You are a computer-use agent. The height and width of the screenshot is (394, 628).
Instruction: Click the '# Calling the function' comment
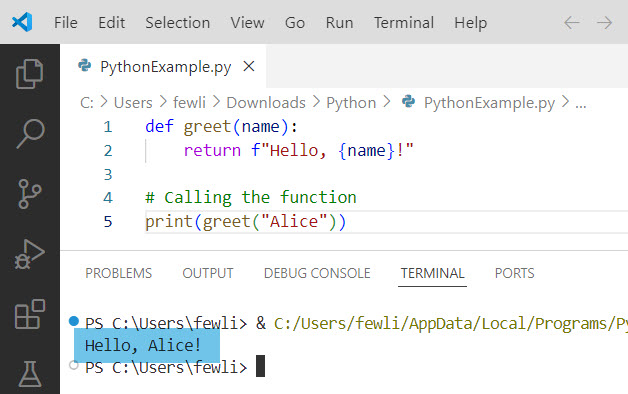251,198
